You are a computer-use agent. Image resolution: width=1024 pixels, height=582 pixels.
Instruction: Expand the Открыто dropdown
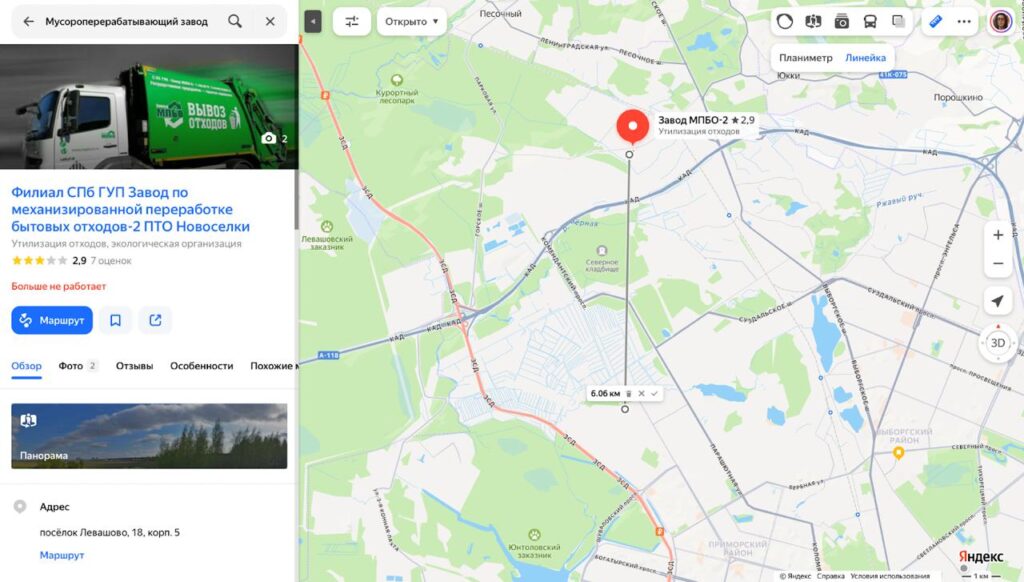[x=411, y=22]
